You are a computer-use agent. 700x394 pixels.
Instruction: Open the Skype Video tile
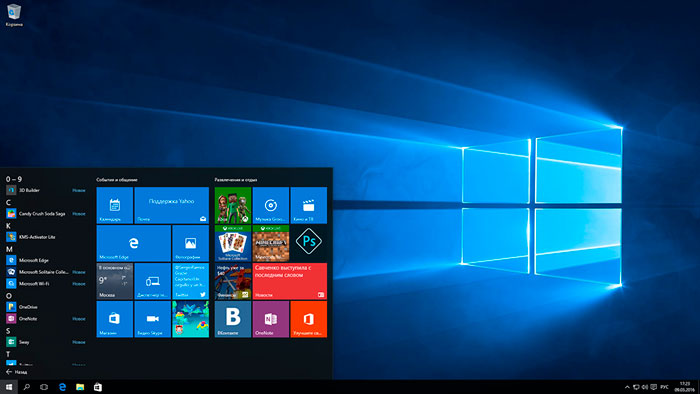point(153,319)
